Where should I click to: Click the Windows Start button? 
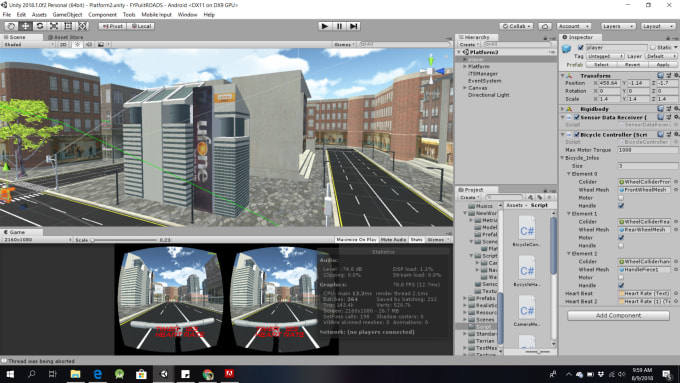tap(10, 374)
